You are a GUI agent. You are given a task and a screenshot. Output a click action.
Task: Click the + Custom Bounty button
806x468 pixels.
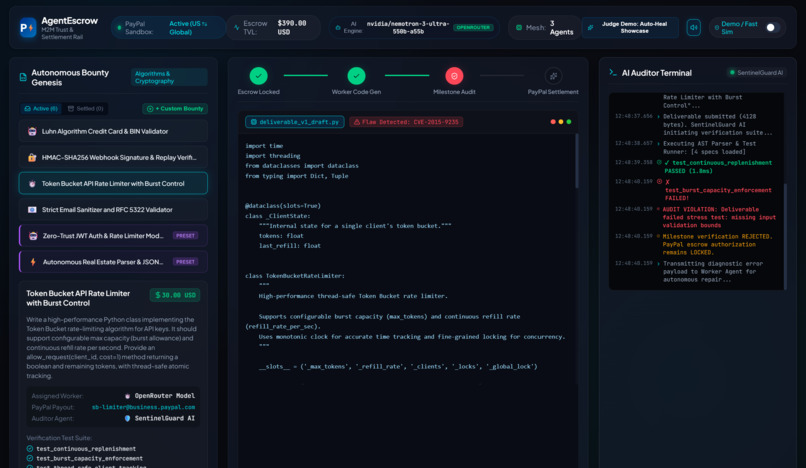click(175, 109)
